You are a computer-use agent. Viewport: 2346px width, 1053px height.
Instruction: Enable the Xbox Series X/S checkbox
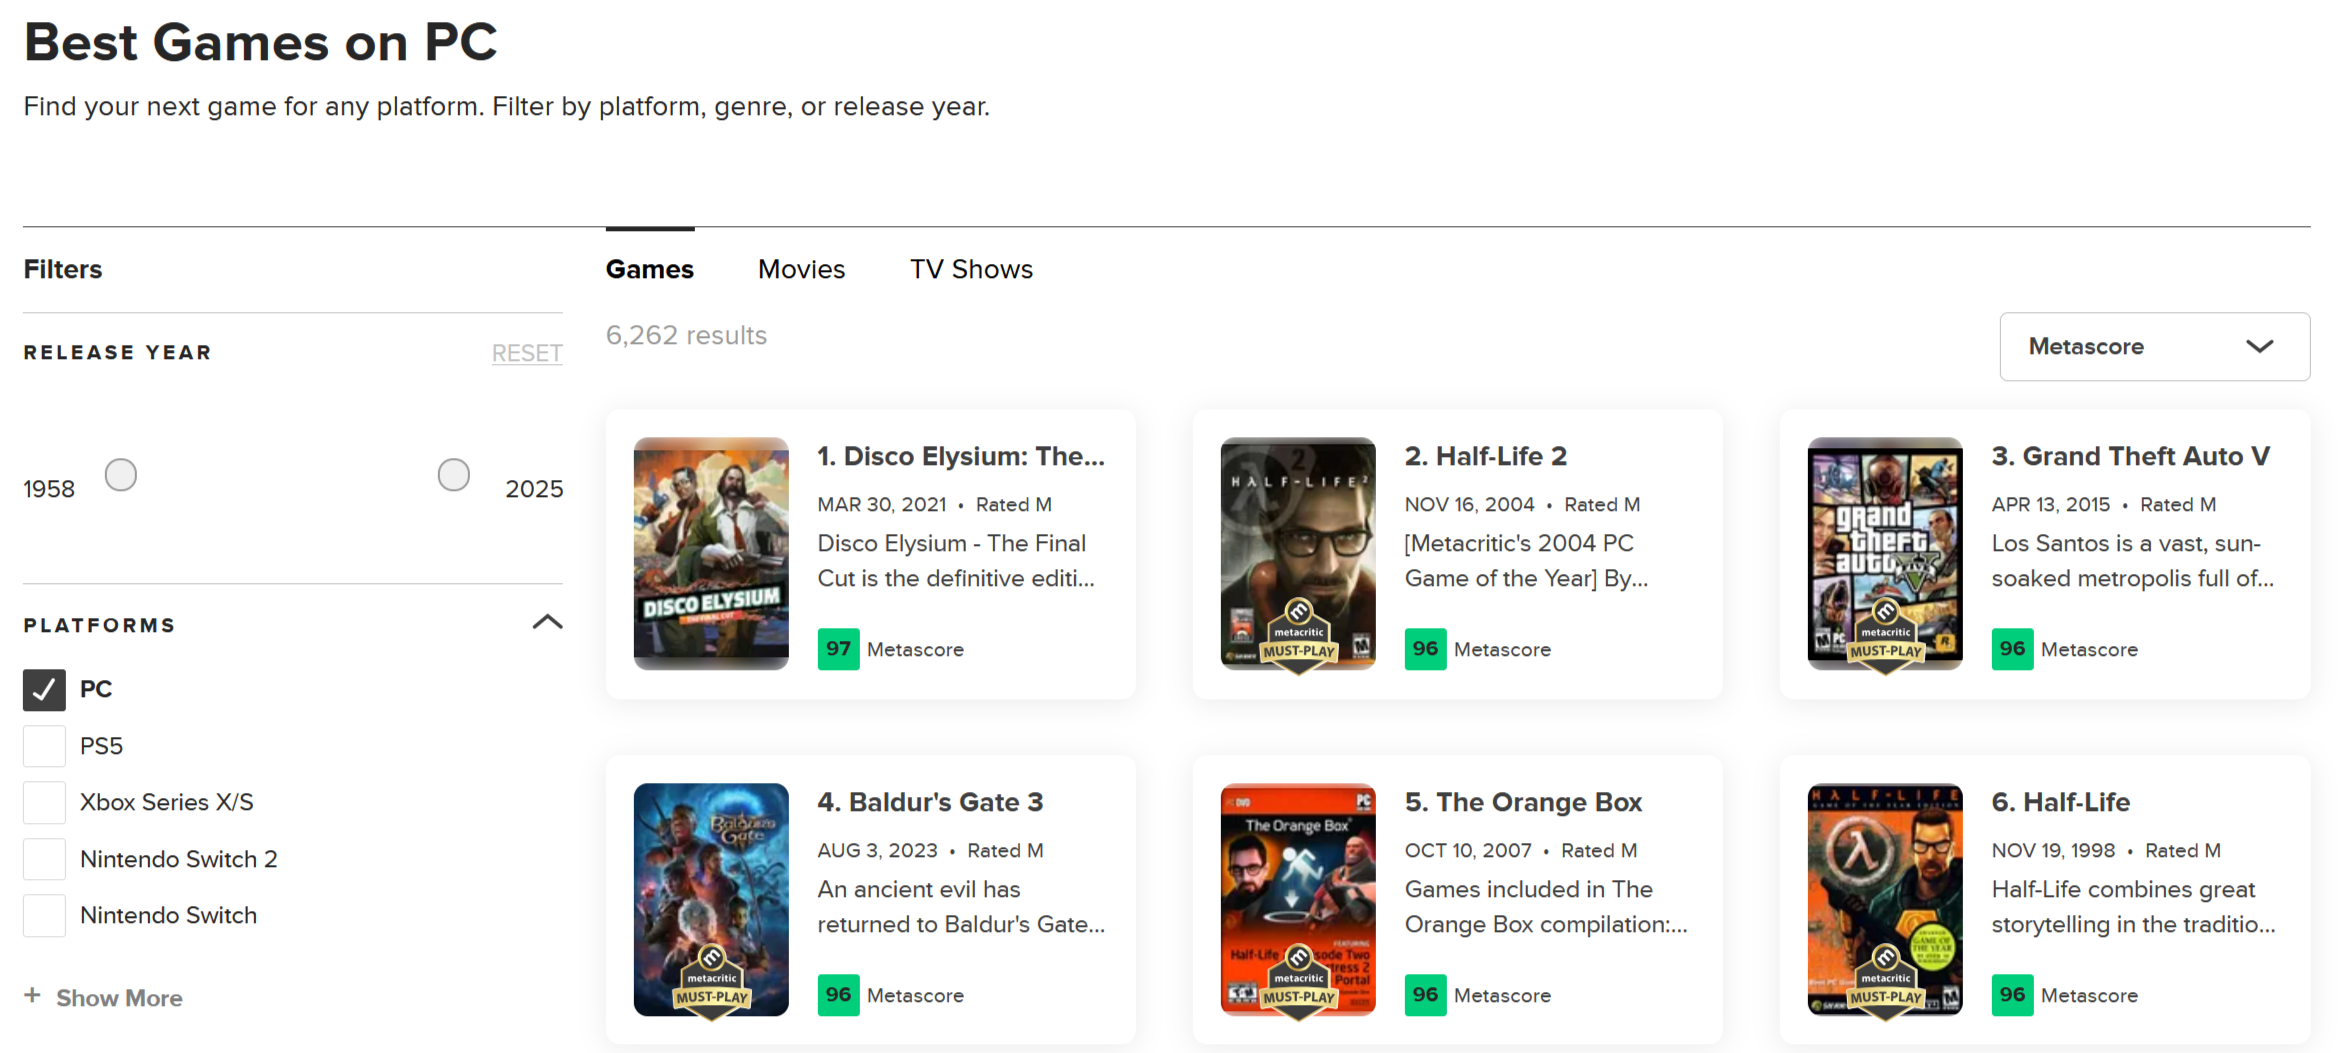(44, 803)
